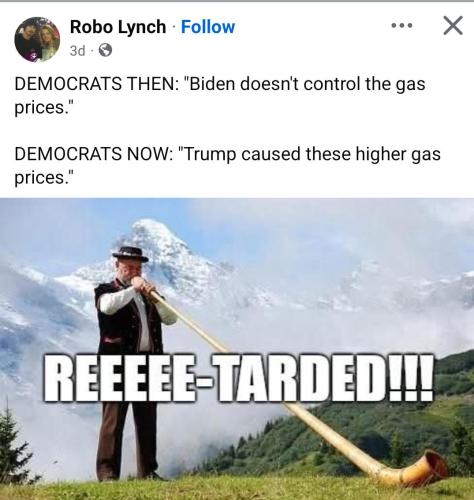Open Robo Lynch's round profile picture
Image resolution: width=474 pixels, height=500 pixels.
pos(37,39)
